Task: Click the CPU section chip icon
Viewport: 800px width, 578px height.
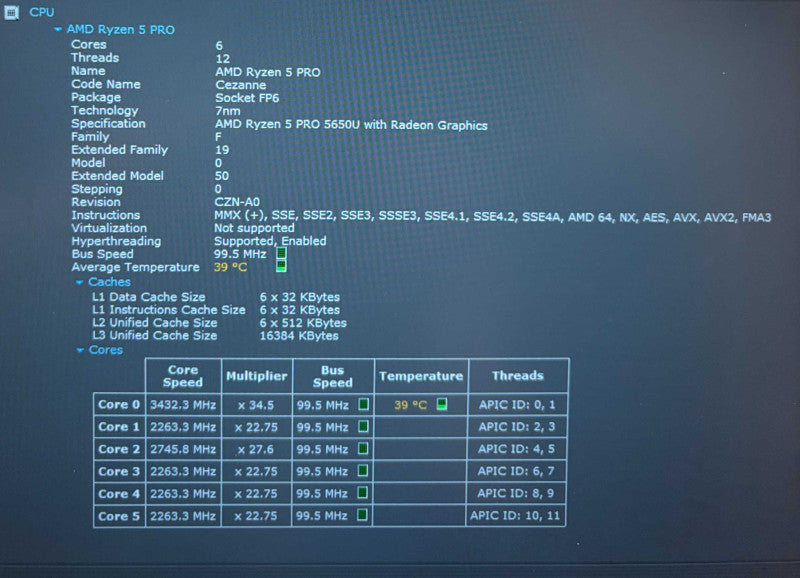Action: (x=11, y=13)
